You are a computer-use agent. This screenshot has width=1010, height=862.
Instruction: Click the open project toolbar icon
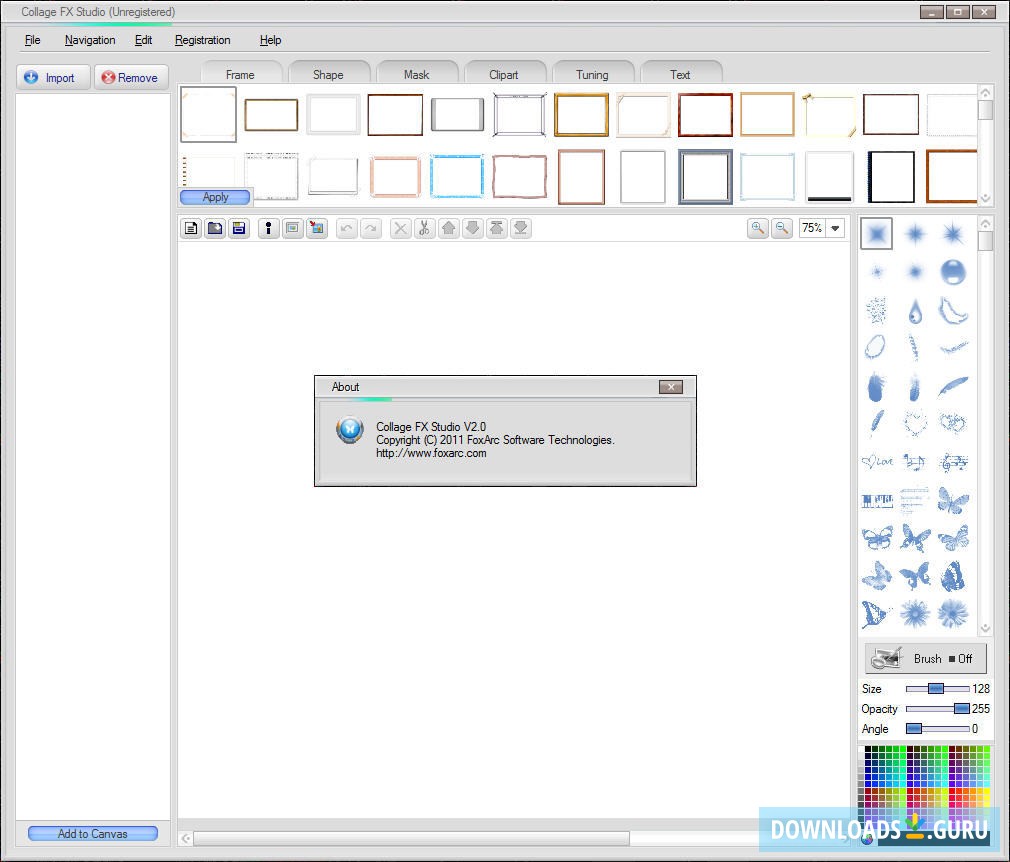(x=215, y=228)
